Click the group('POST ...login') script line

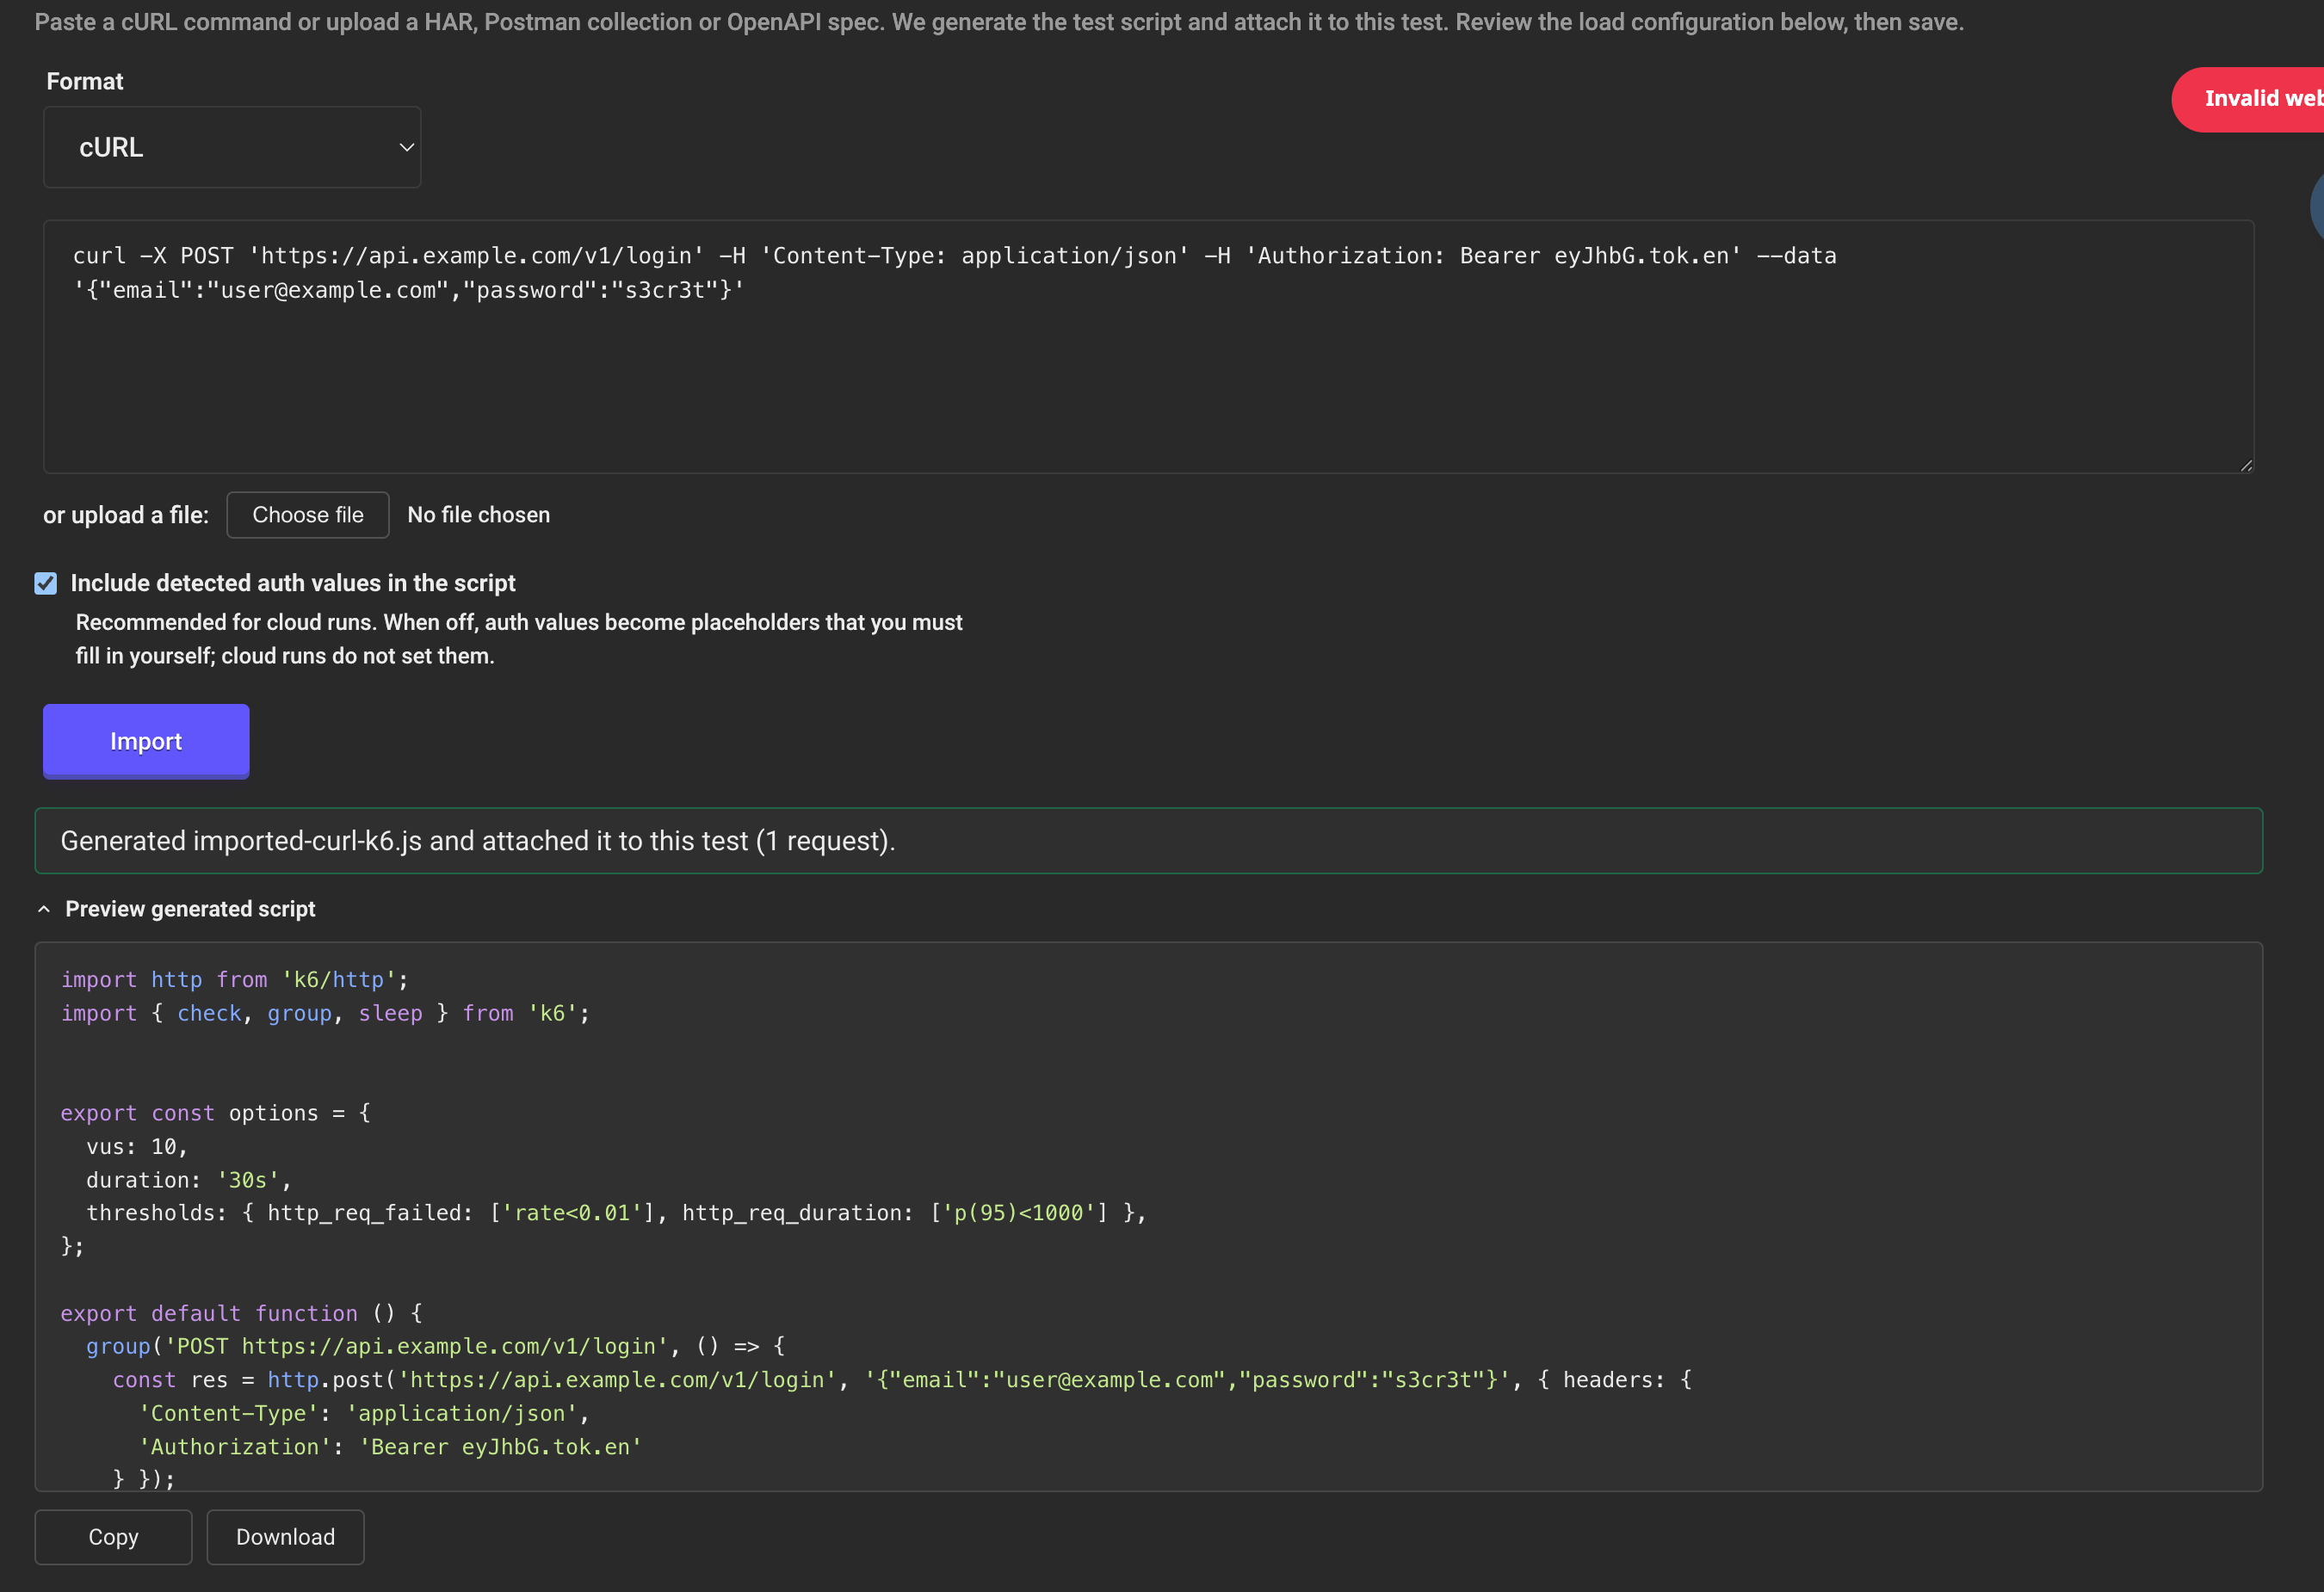click(436, 1347)
